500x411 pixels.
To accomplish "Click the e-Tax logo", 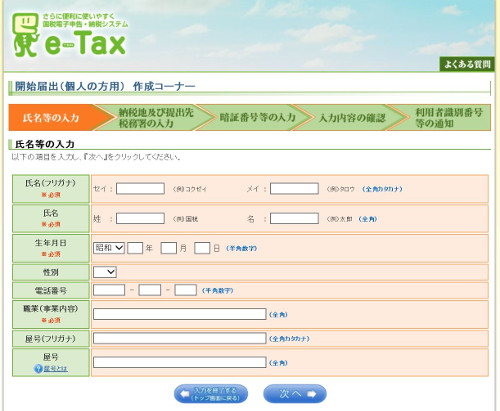I will [x=69, y=35].
